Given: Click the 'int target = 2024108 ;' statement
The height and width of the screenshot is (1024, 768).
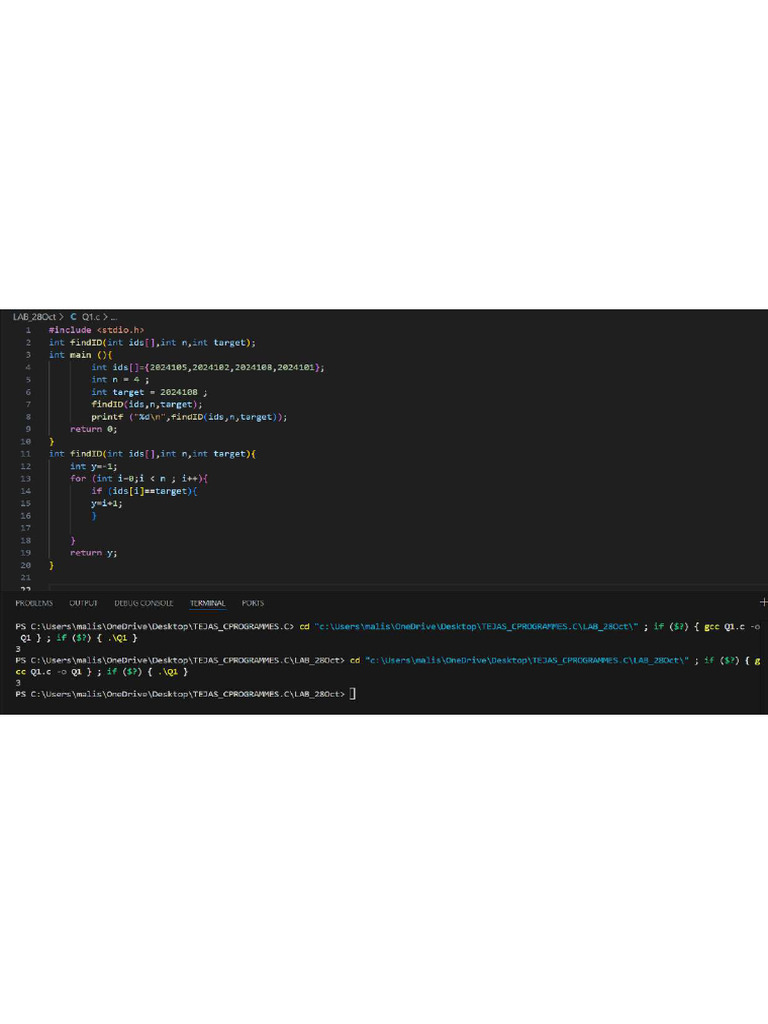Looking at the screenshot, I should (150, 392).
